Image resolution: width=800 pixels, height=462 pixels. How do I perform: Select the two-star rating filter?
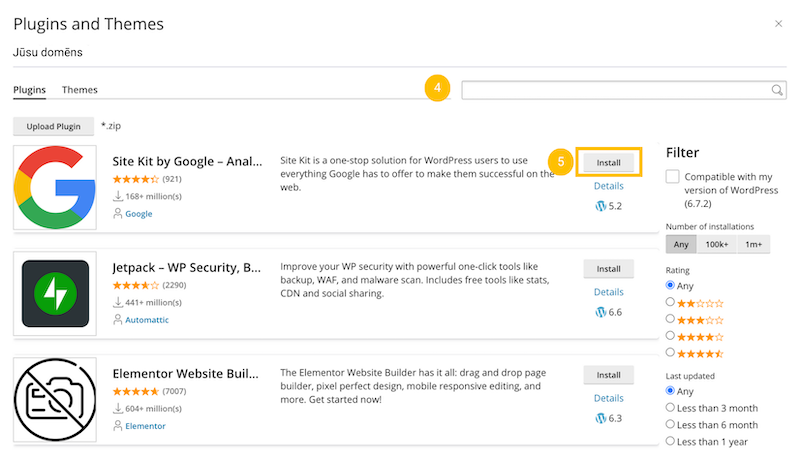click(671, 302)
